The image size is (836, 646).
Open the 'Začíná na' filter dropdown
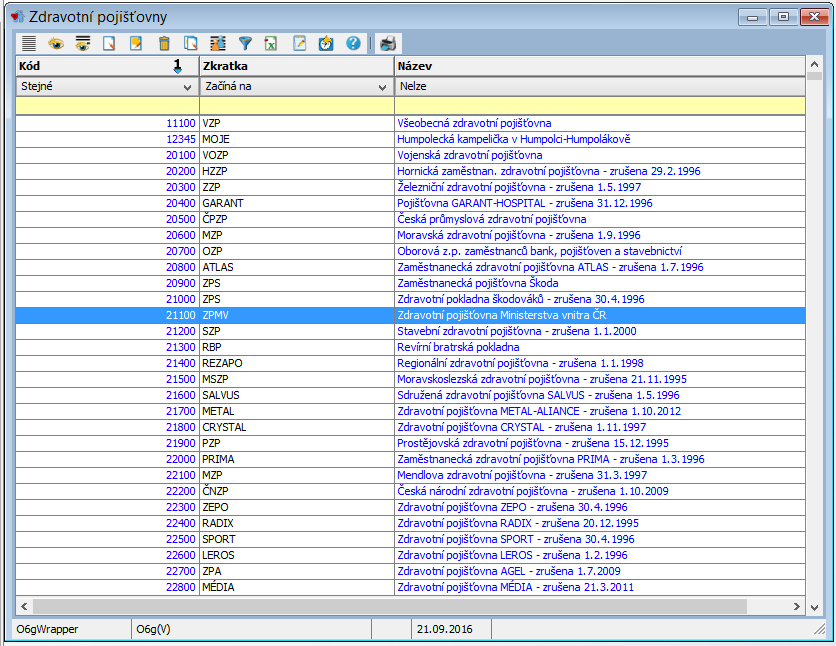(x=384, y=87)
